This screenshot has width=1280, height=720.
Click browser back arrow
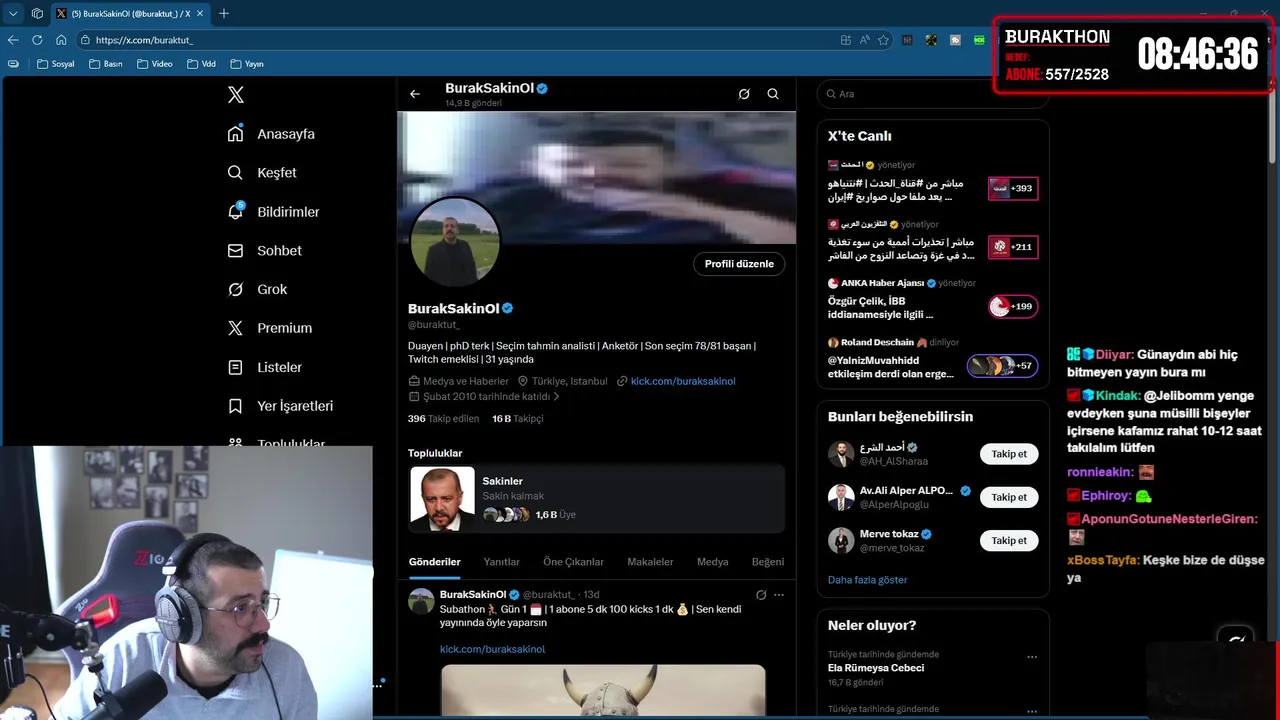[x=13, y=40]
